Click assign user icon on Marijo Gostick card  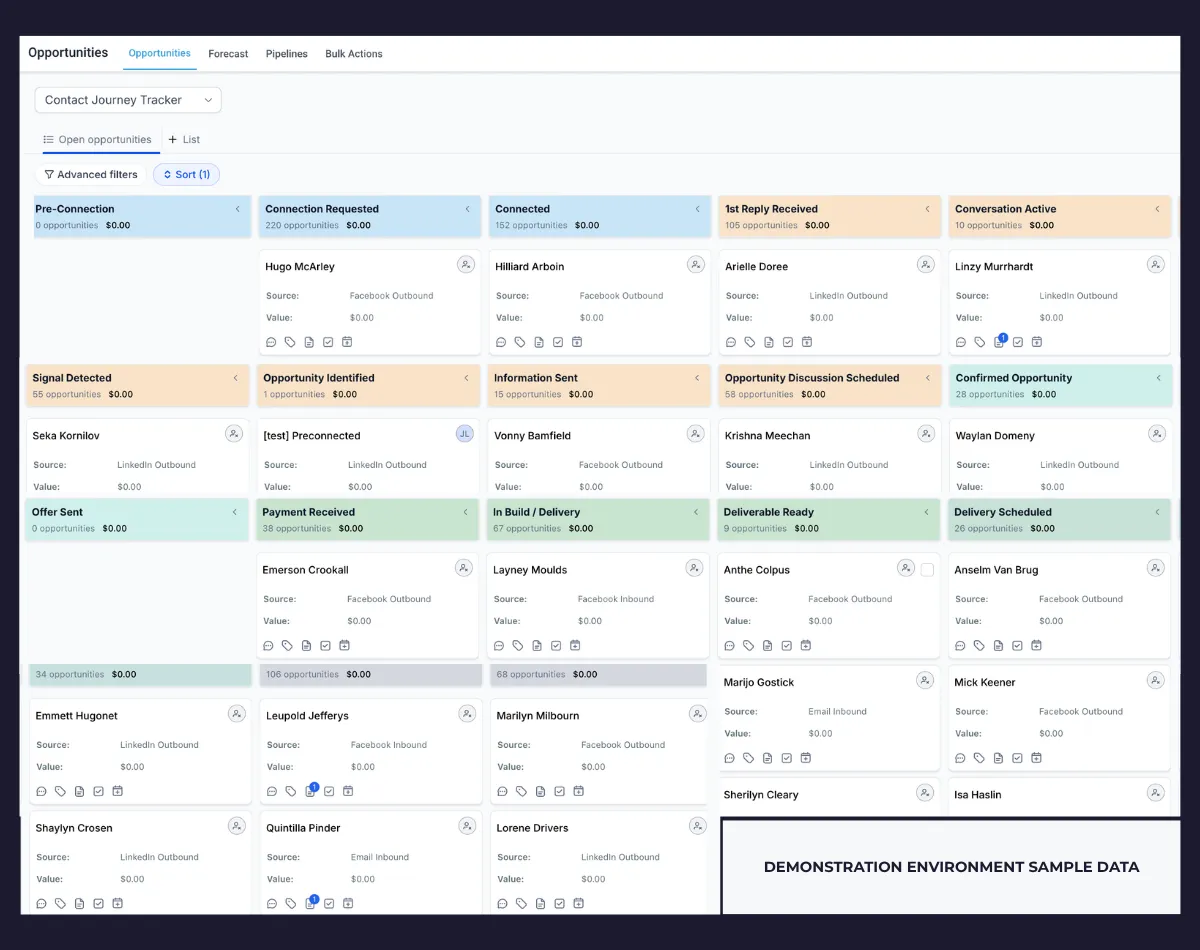click(x=925, y=681)
